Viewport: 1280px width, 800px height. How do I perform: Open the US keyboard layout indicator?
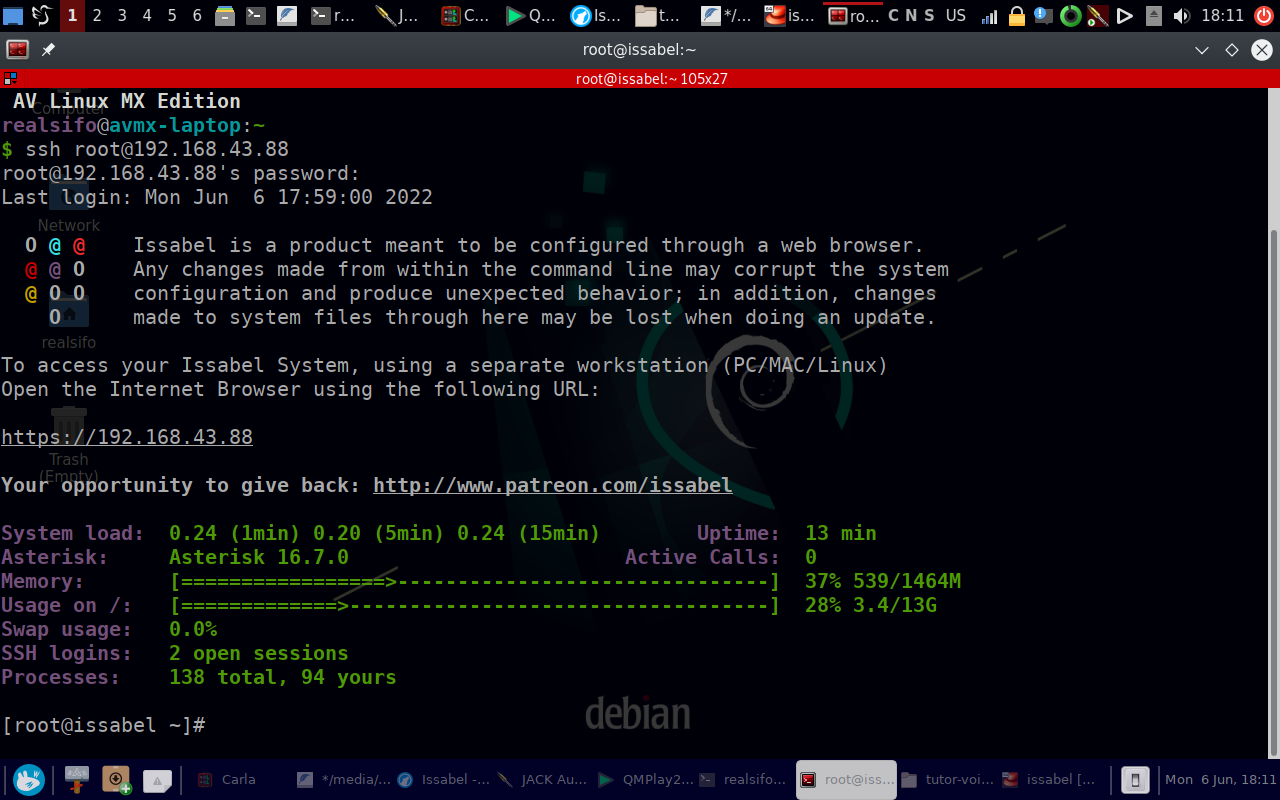956,15
